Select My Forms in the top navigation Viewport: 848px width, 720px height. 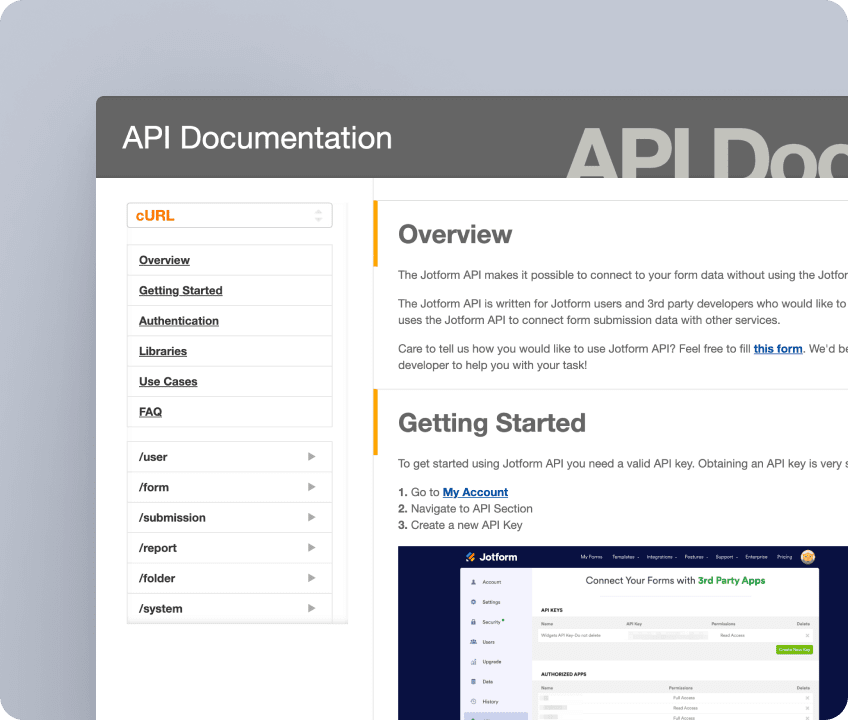pos(590,555)
